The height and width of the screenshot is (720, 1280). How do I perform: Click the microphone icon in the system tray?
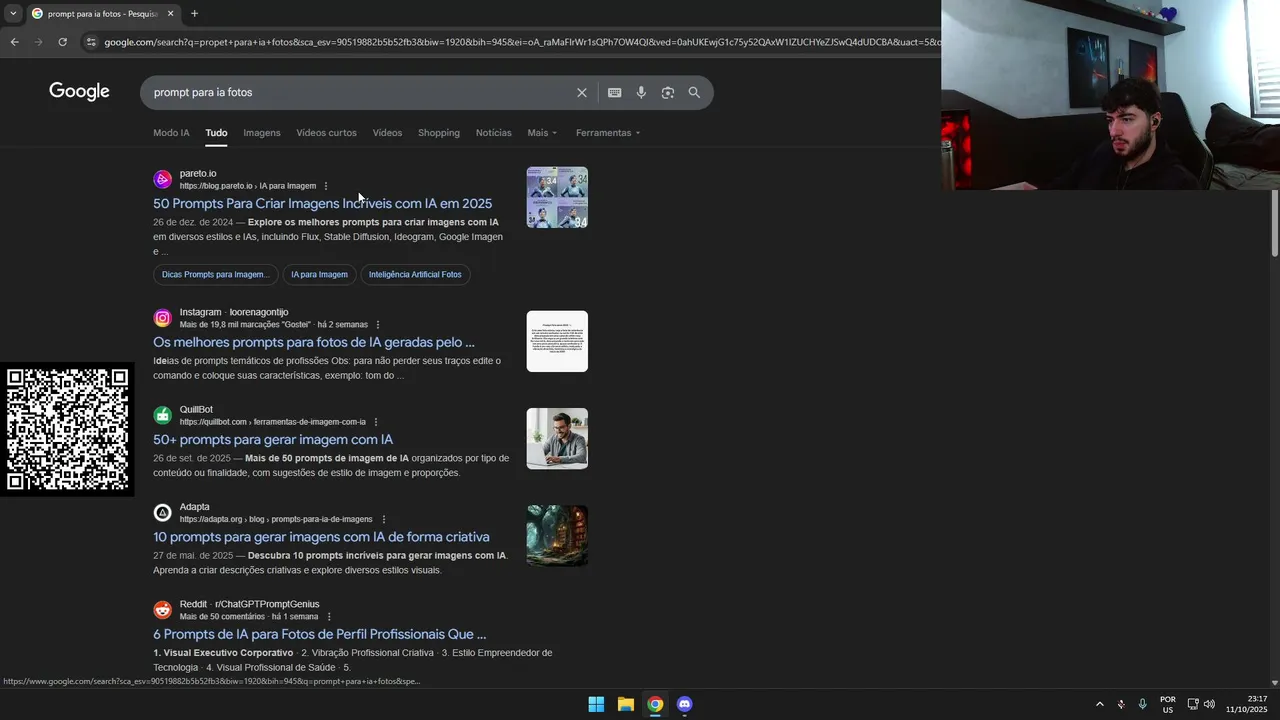point(1142,704)
